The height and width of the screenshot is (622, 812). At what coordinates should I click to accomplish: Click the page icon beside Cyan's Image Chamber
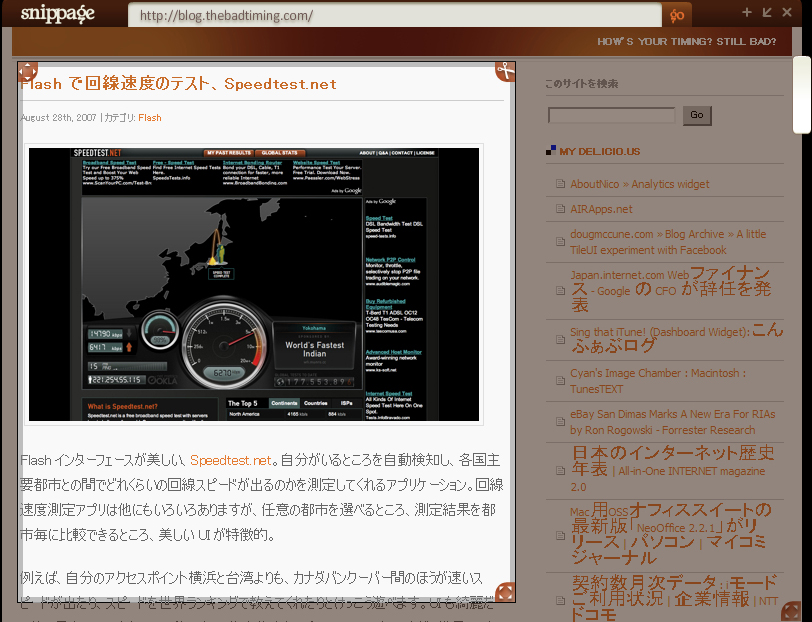click(560, 381)
